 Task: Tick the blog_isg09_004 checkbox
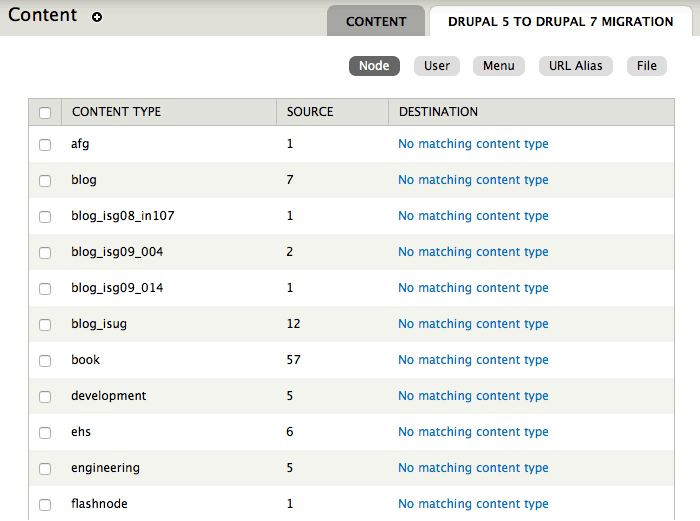45,253
